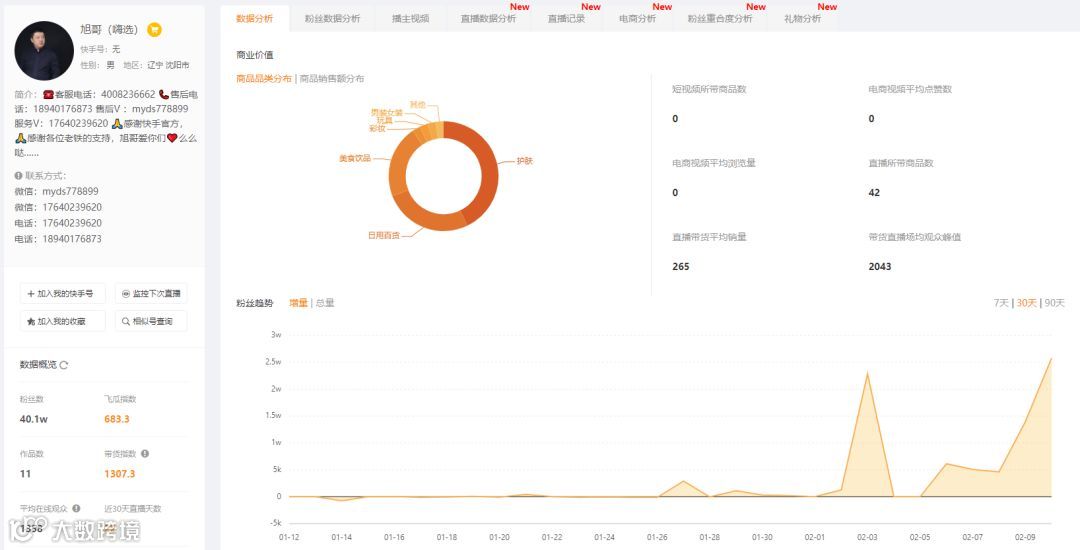Screen dimensions: 1080x550
Task: Click the 其他 label on the donut chart
Action: [417, 105]
